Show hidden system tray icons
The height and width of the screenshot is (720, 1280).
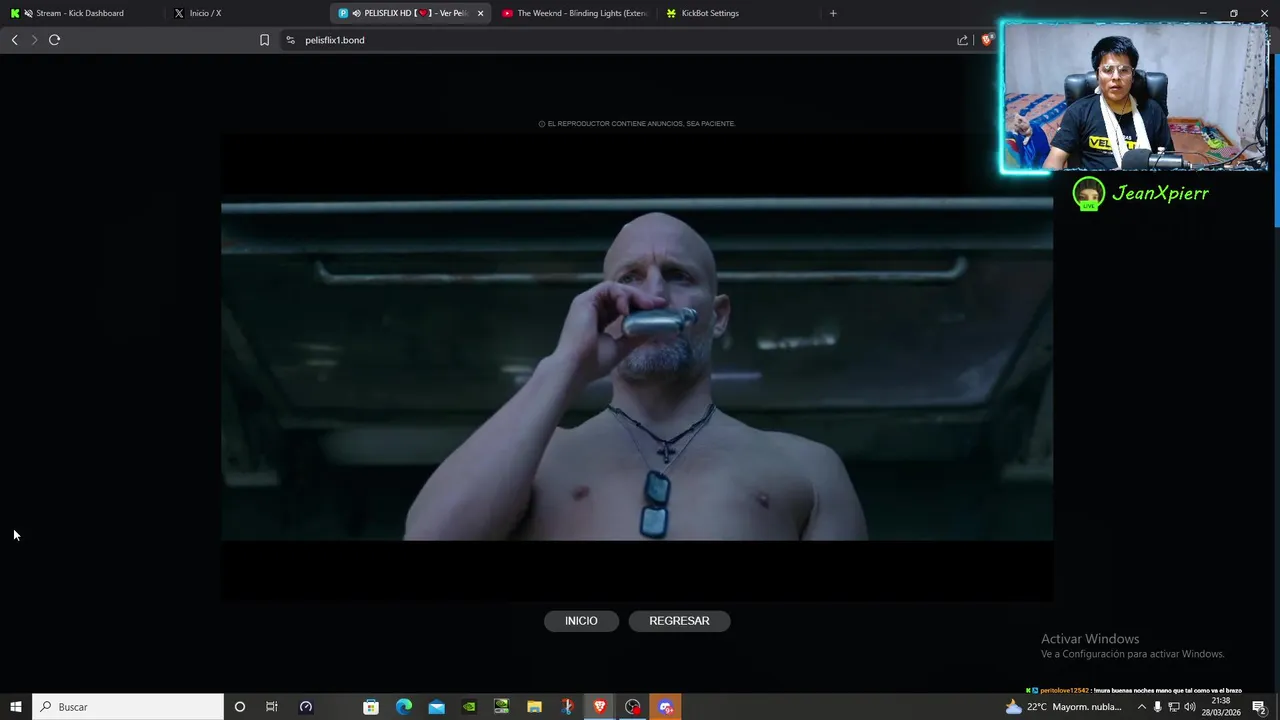click(x=1142, y=707)
